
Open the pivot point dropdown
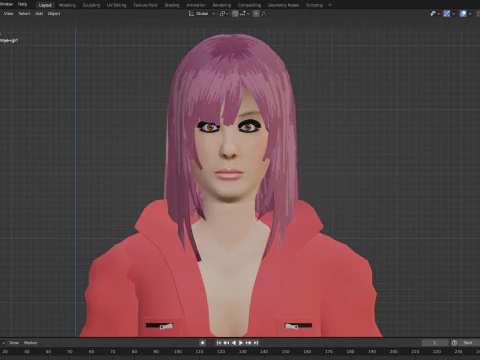[224, 14]
